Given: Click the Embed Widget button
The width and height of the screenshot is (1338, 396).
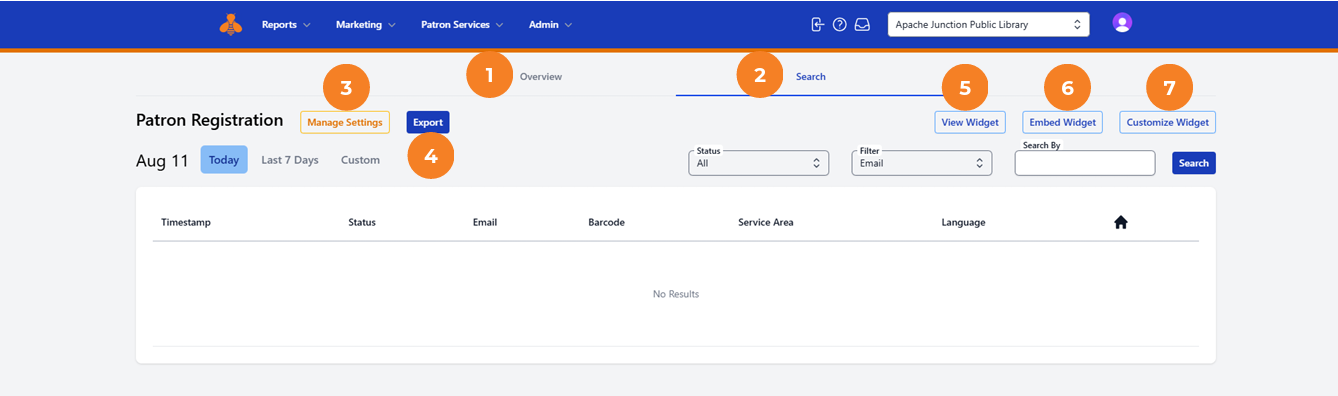Looking at the screenshot, I should 1063,122.
